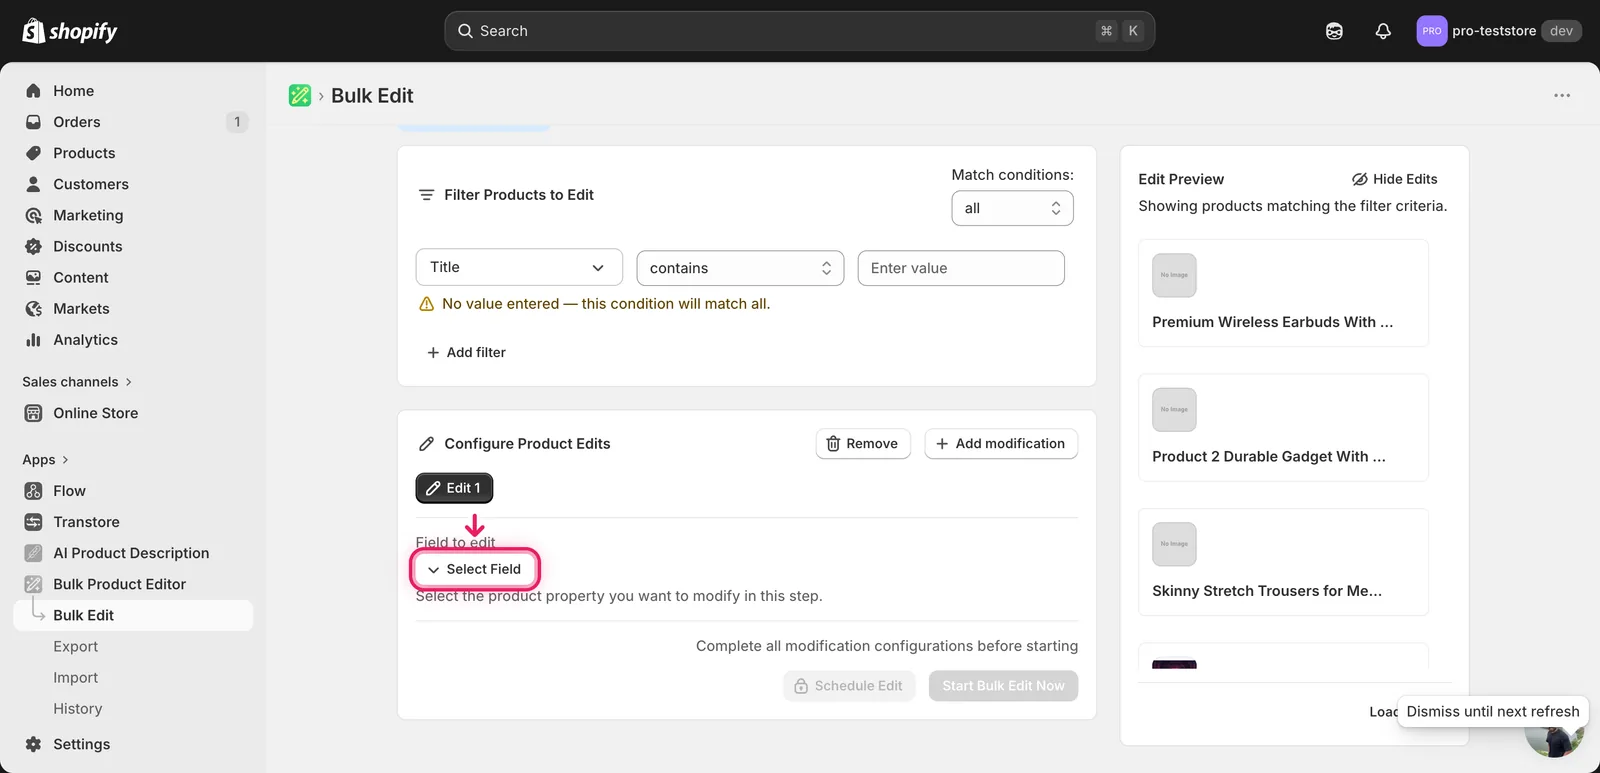Click the Markets globe icon
This screenshot has height=773, width=1600.
pos(33,309)
